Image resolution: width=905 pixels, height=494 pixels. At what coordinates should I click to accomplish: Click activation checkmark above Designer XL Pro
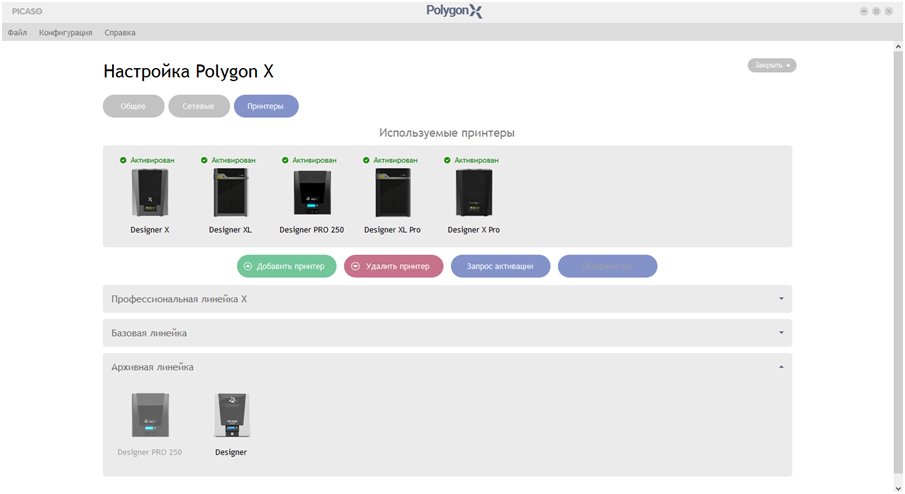click(x=366, y=160)
